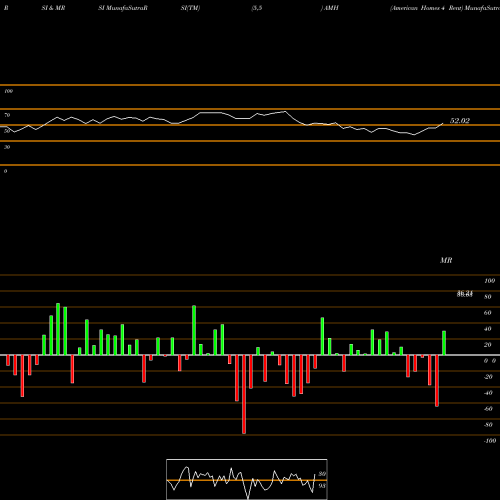Click the MR axis label -100
Screen dimensions: 500x500
click(489, 441)
